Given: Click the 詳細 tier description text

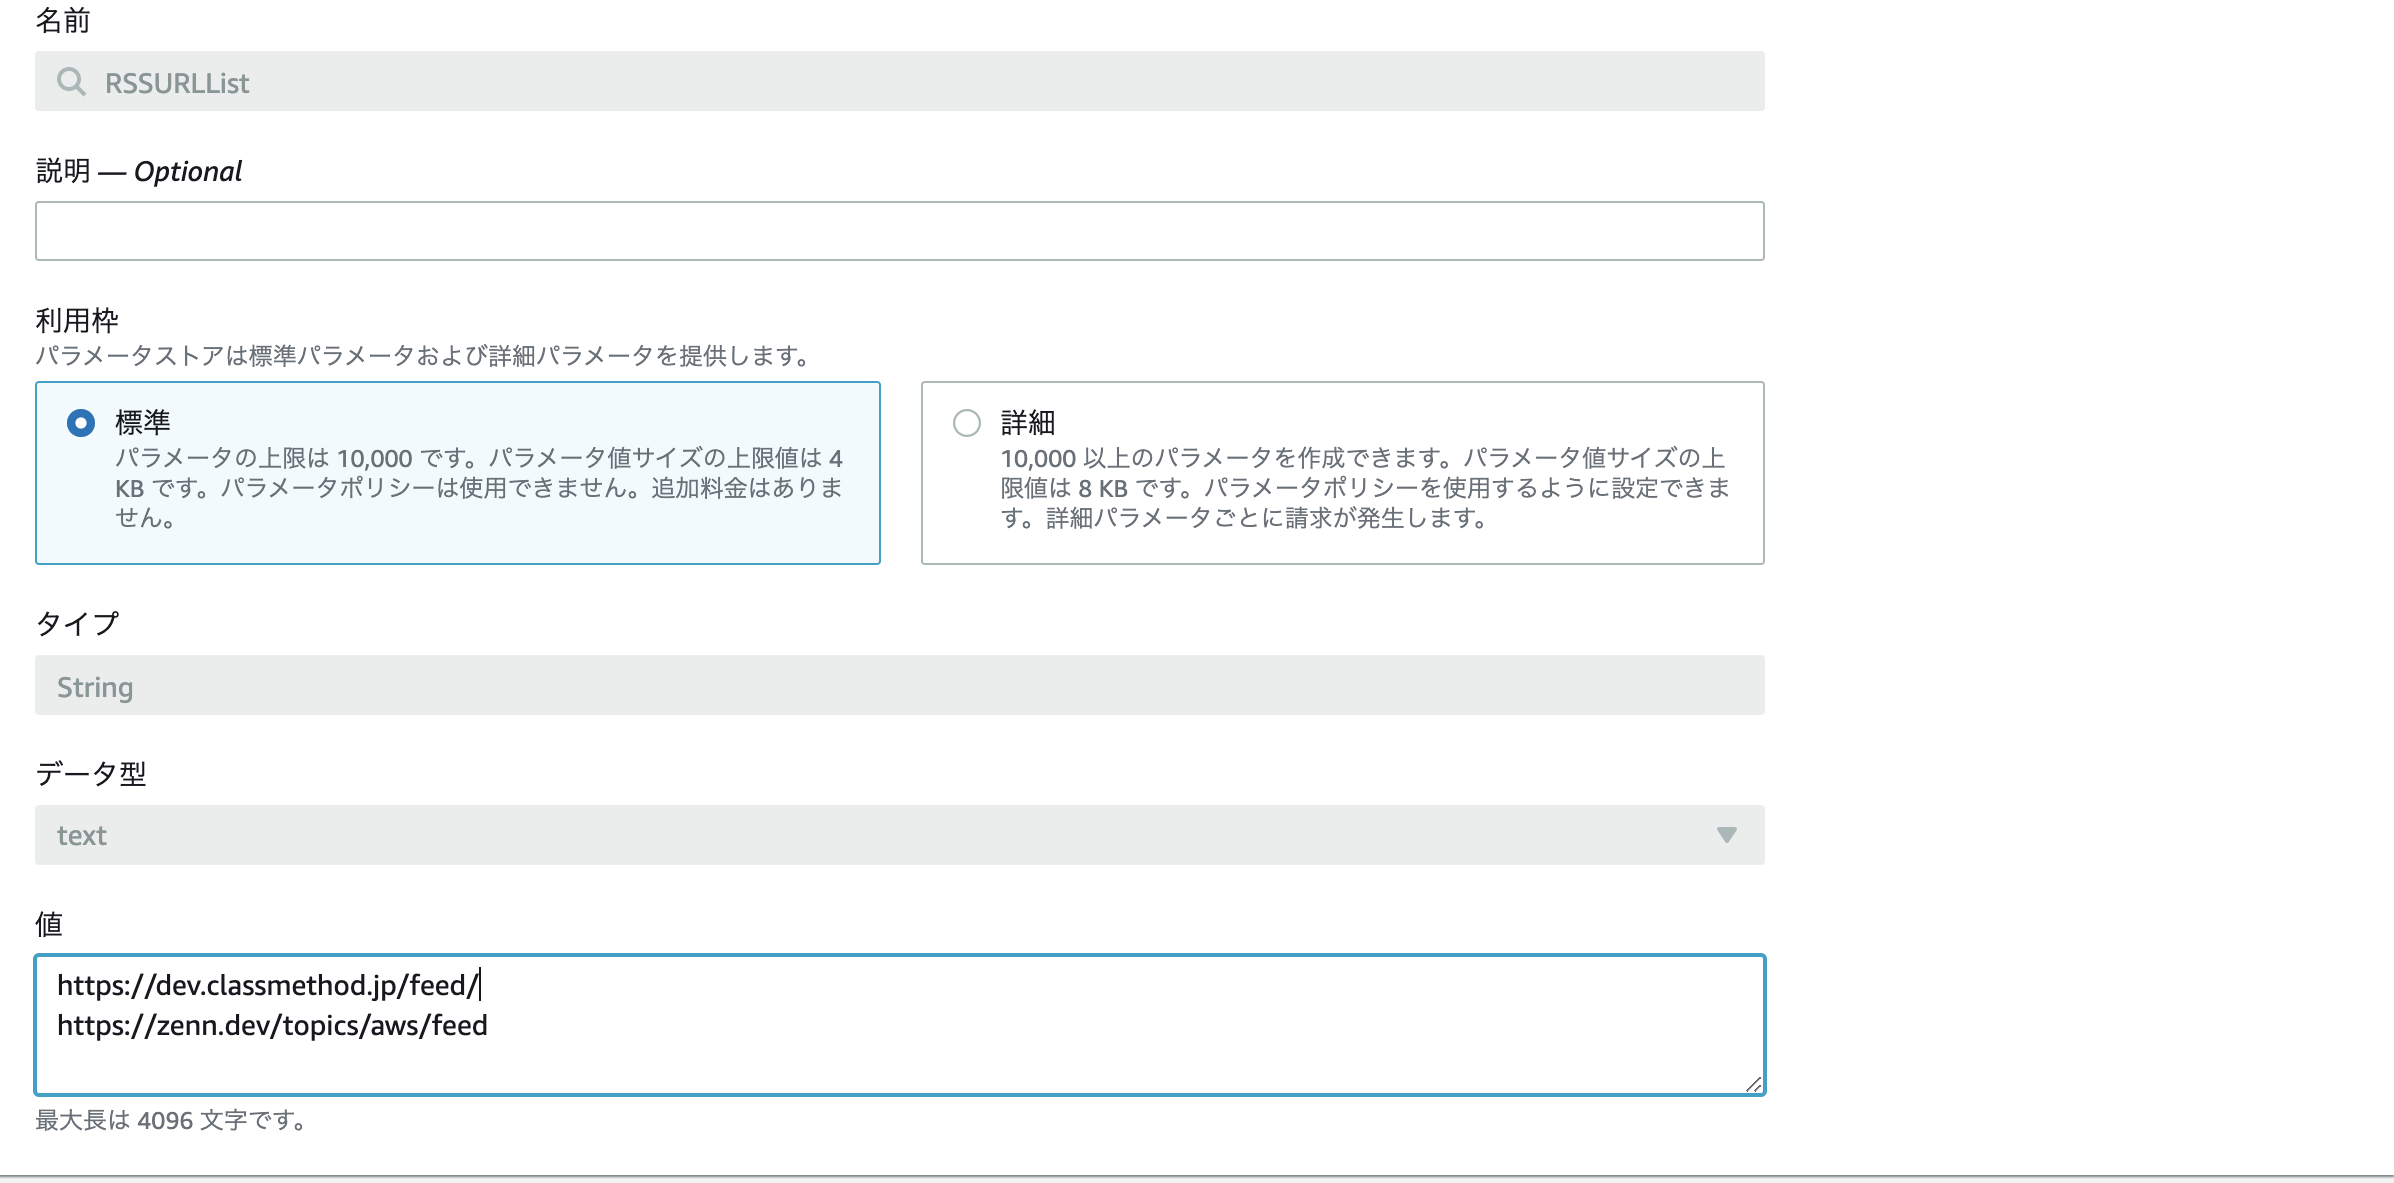Looking at the screenshot, I should (1364, 488).
